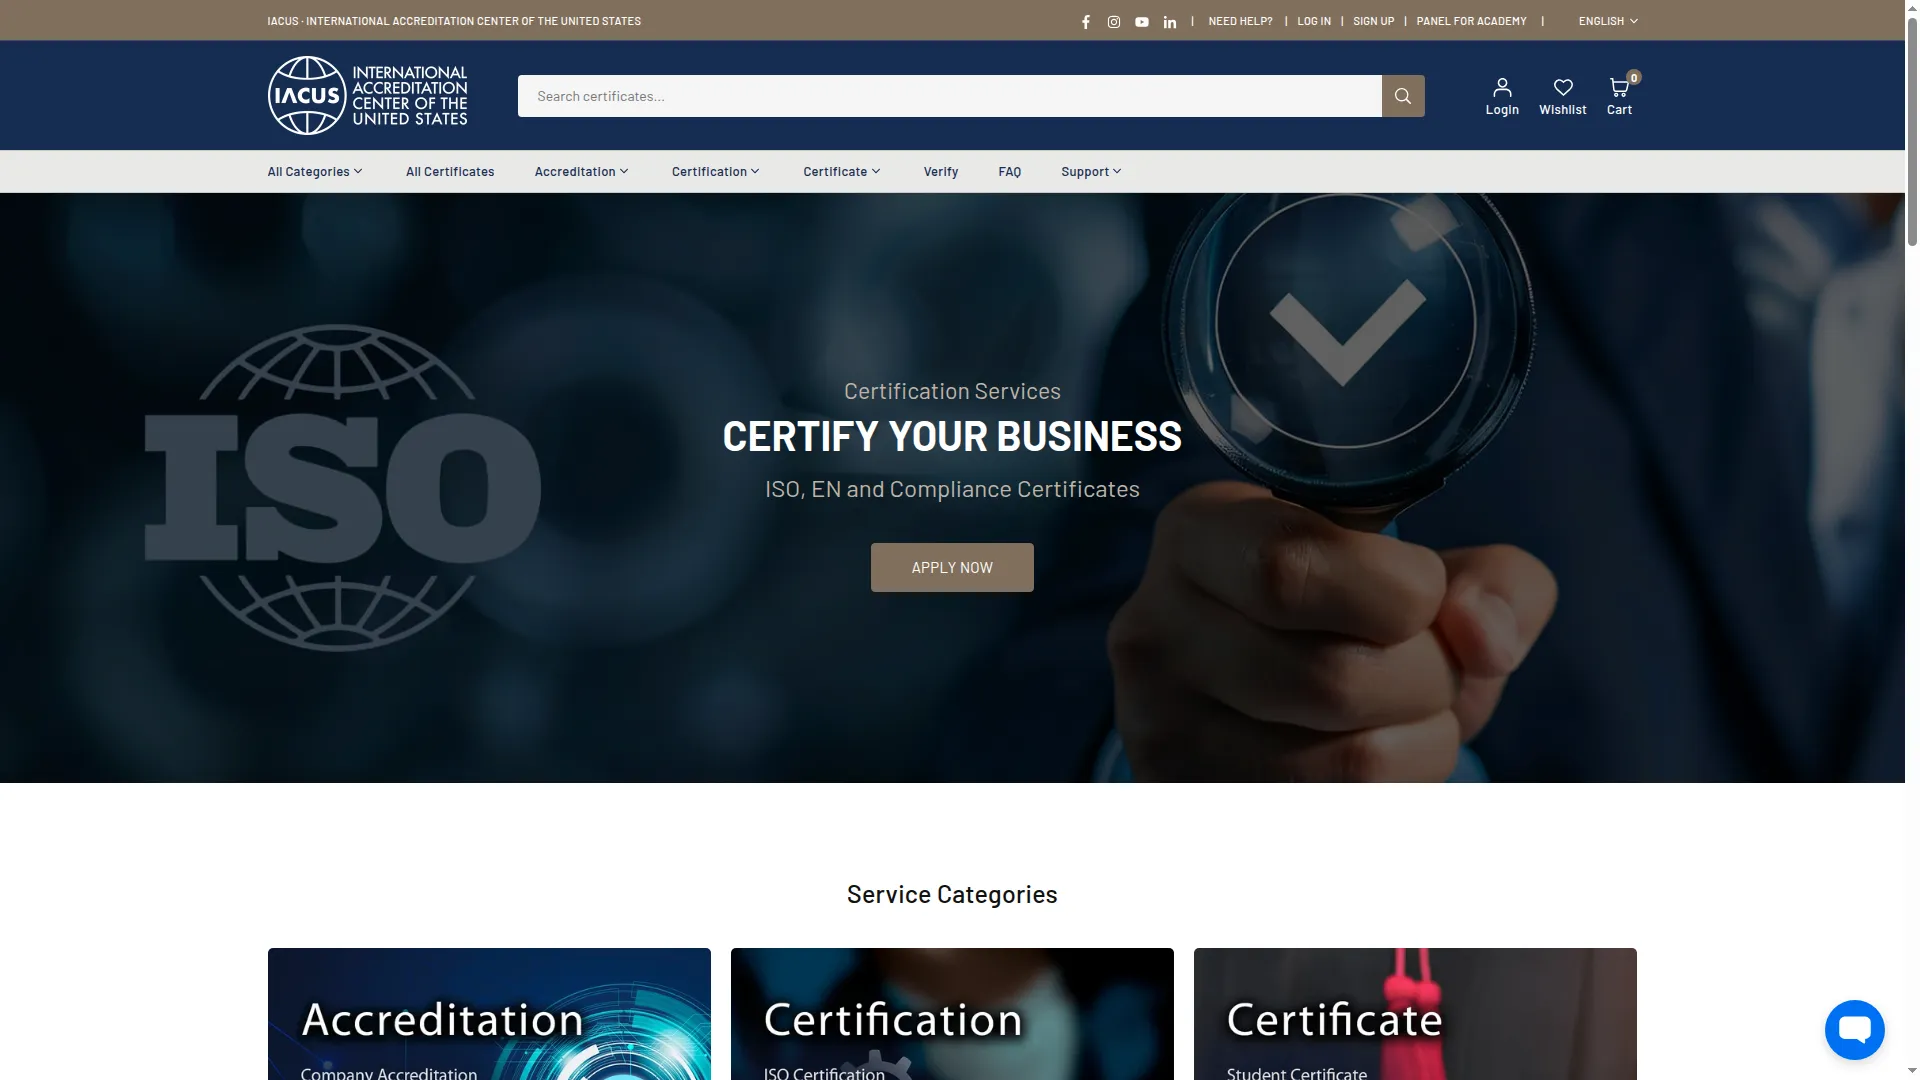Viewport: 1920px width, 1080px height.
Task: Expand the Certificate nav menu
Action: coord(842,172)
